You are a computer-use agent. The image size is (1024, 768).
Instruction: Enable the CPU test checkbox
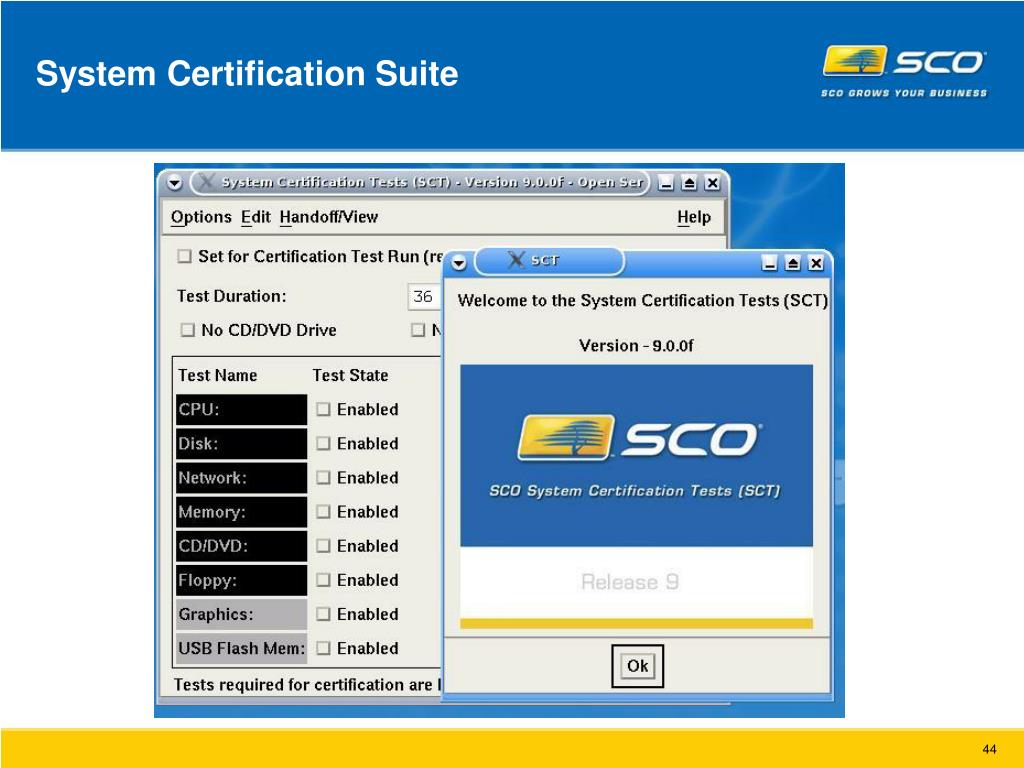(x=323, y=409)
